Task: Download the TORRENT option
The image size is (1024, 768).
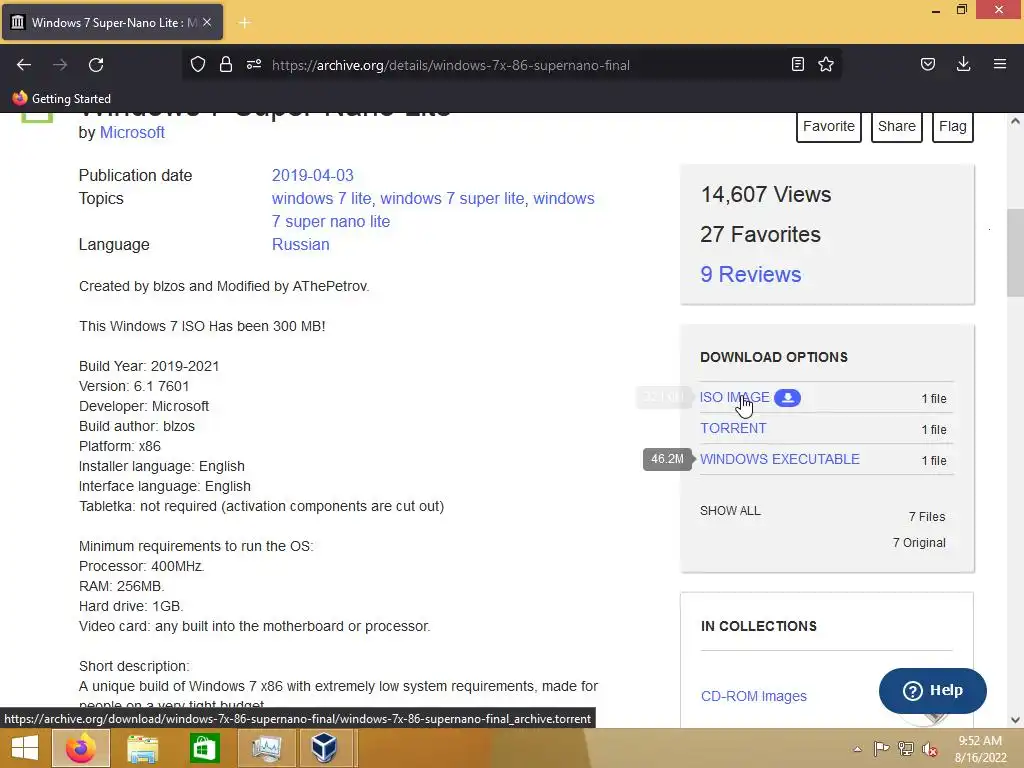Action: (733, 428)
